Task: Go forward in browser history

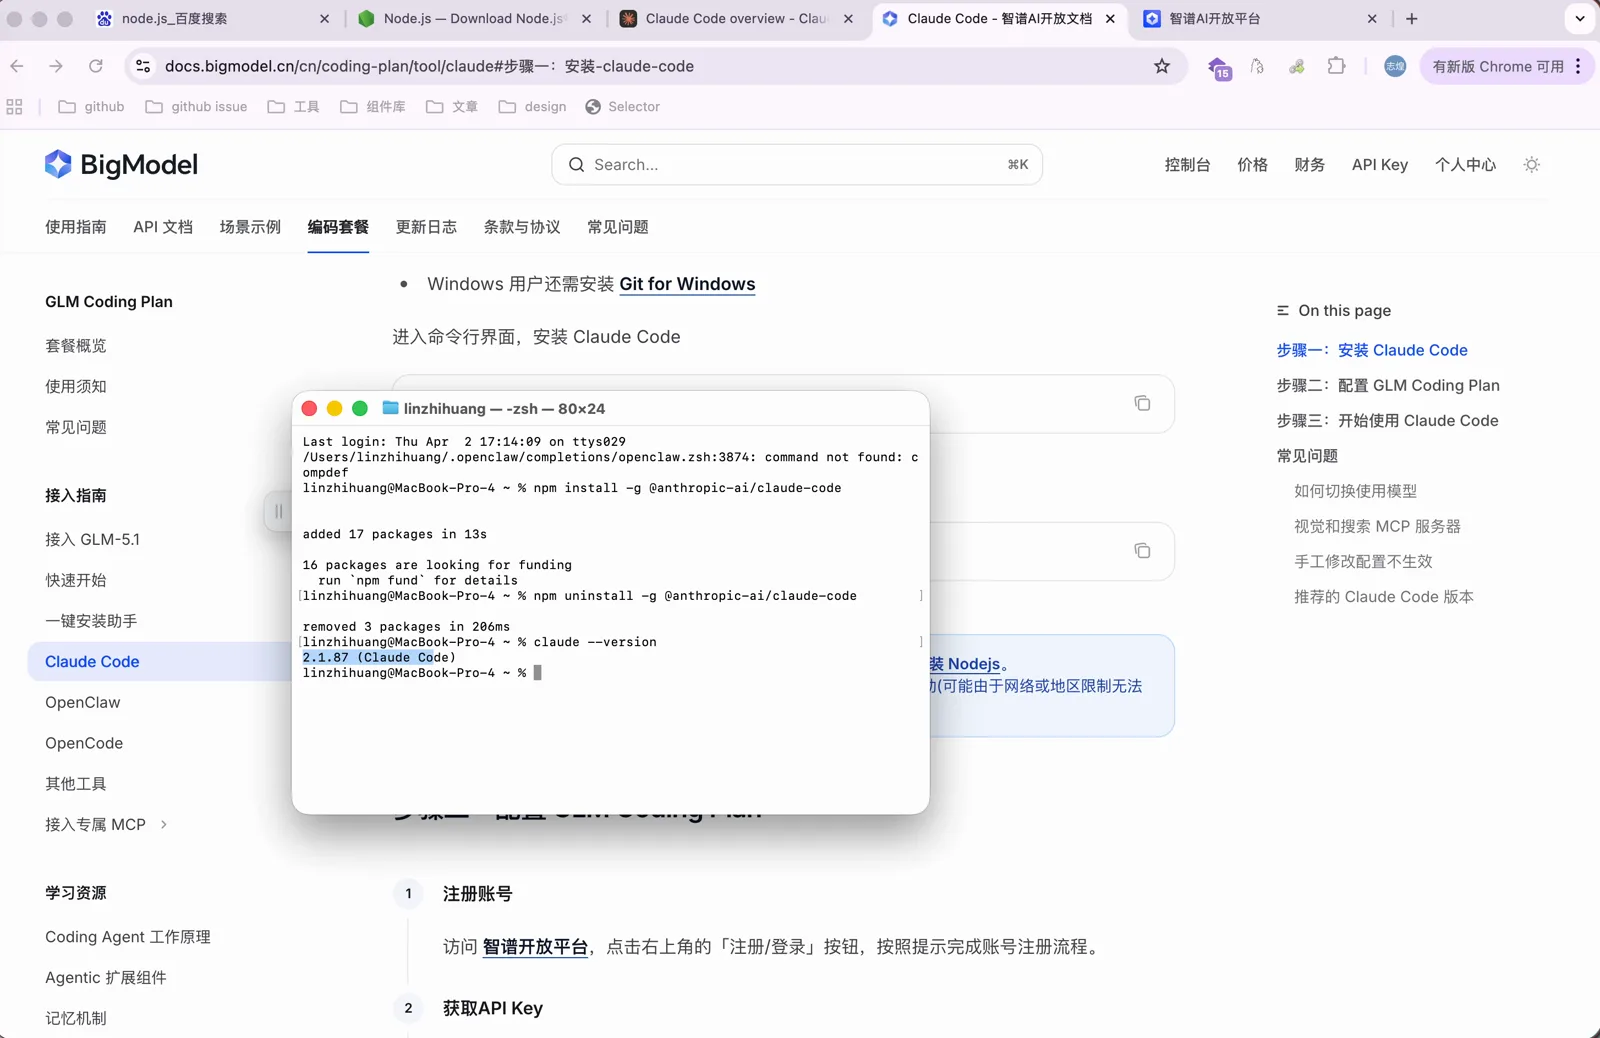Action: click(56, 66)
